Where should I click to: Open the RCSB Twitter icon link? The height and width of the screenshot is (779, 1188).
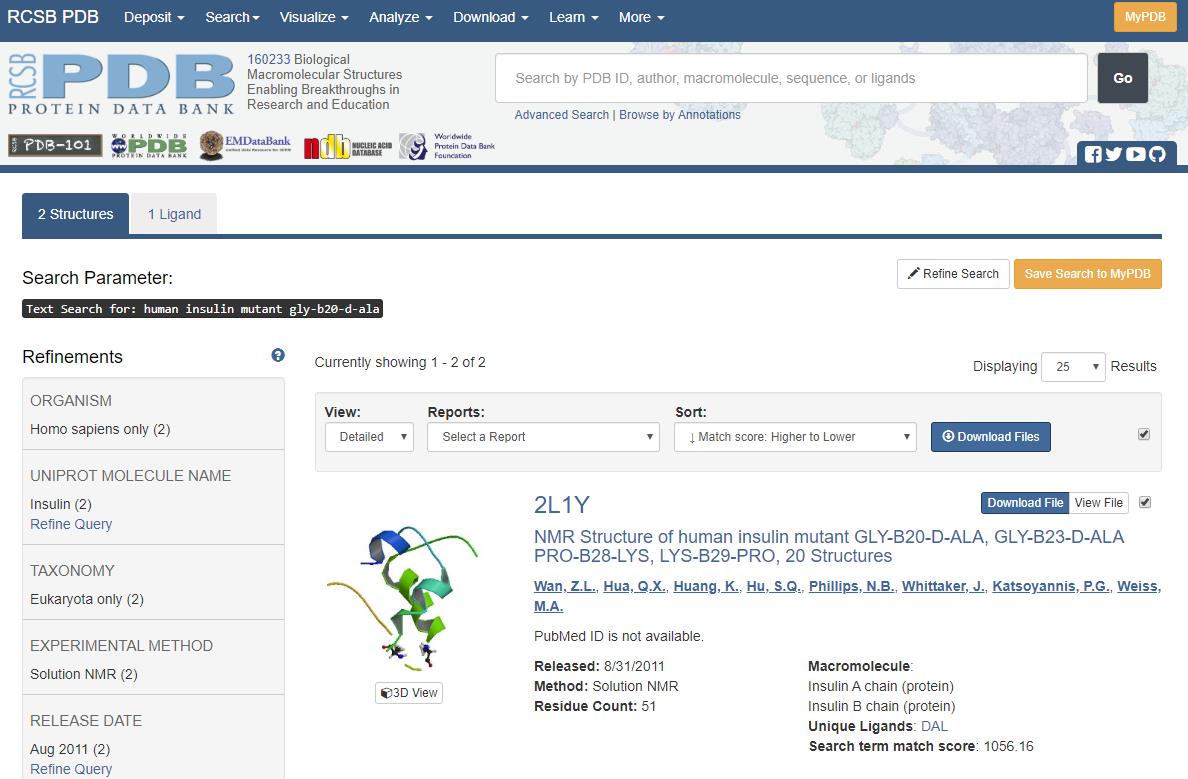pos(1114,154)
